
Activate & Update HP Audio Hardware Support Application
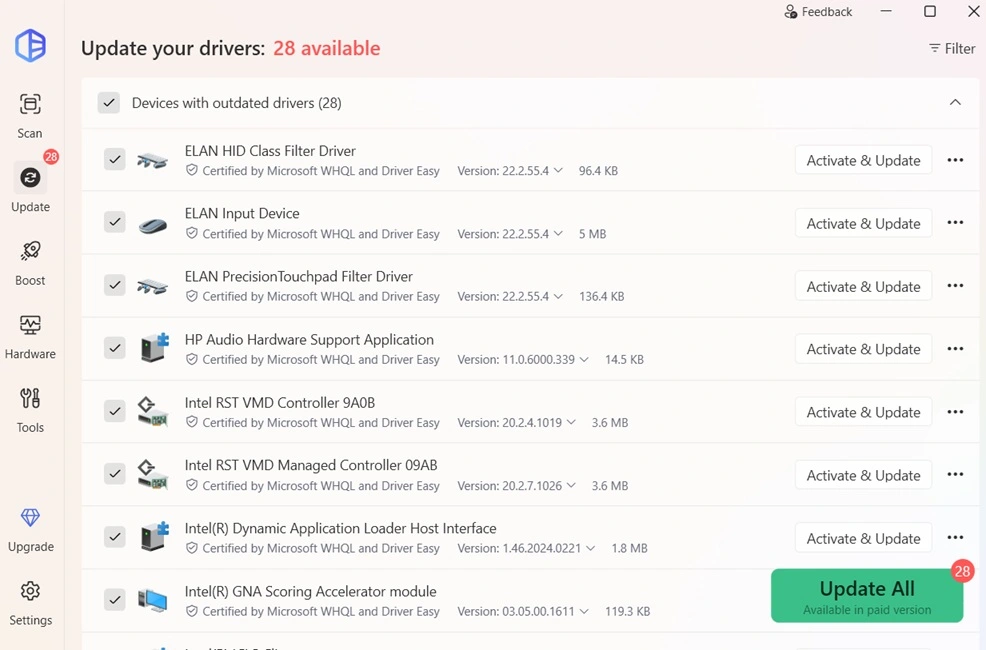click(x=863, y=349)
